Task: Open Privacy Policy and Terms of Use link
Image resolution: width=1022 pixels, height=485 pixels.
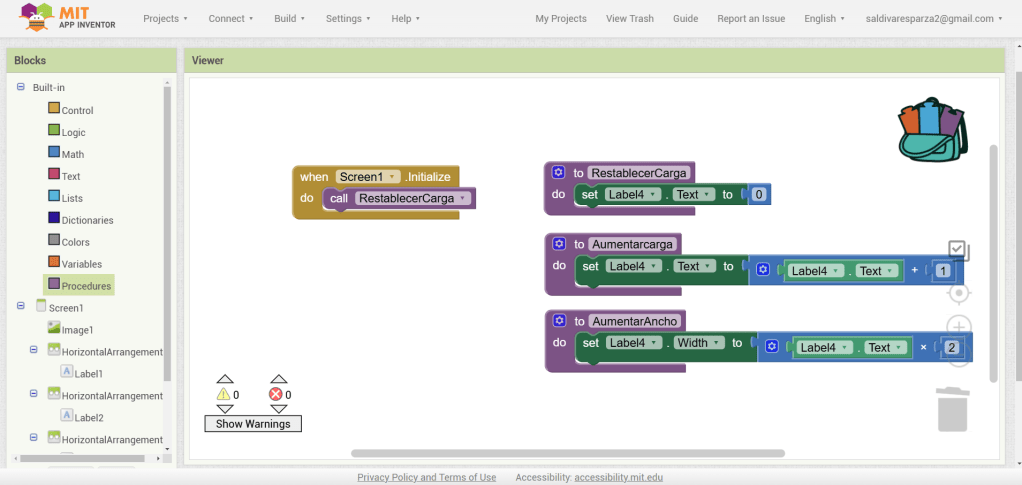Action: [426, 477]
